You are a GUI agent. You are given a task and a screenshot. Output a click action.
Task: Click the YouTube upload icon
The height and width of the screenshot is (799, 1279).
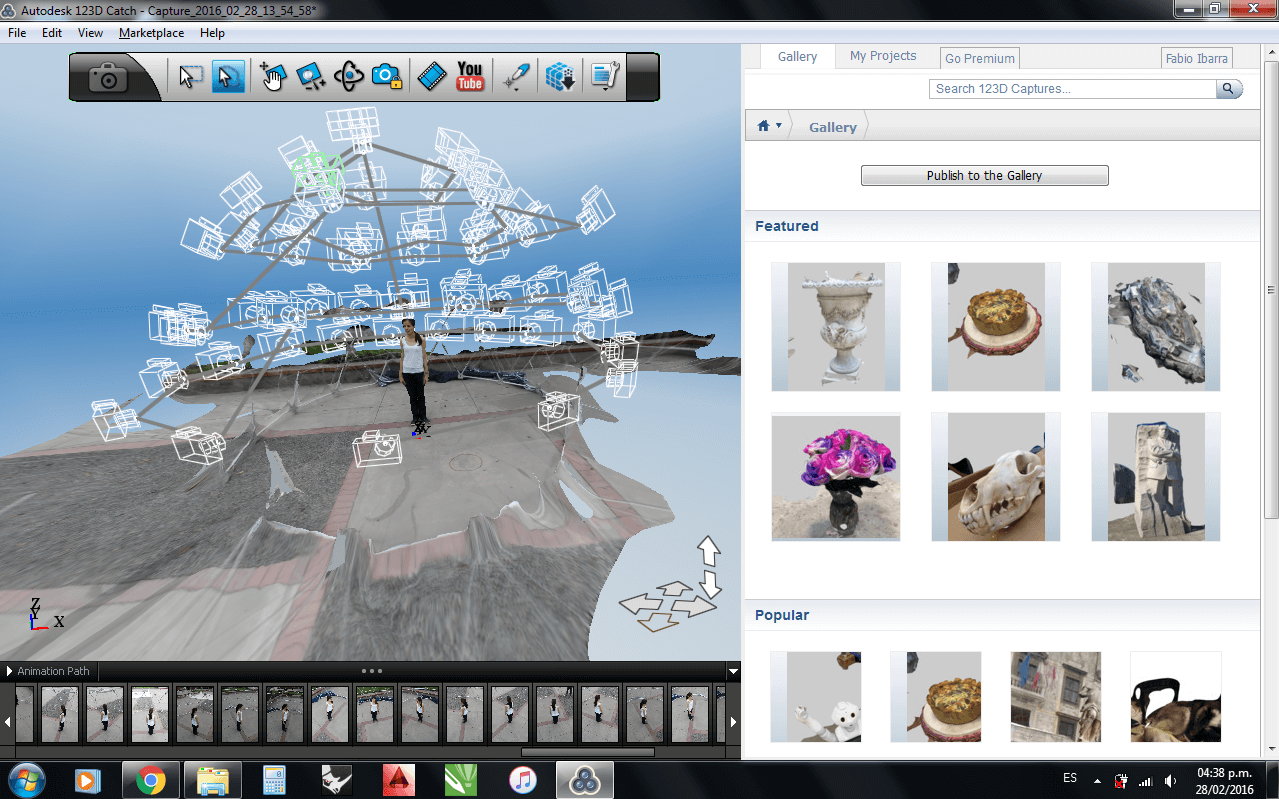(x=470, y=77)
